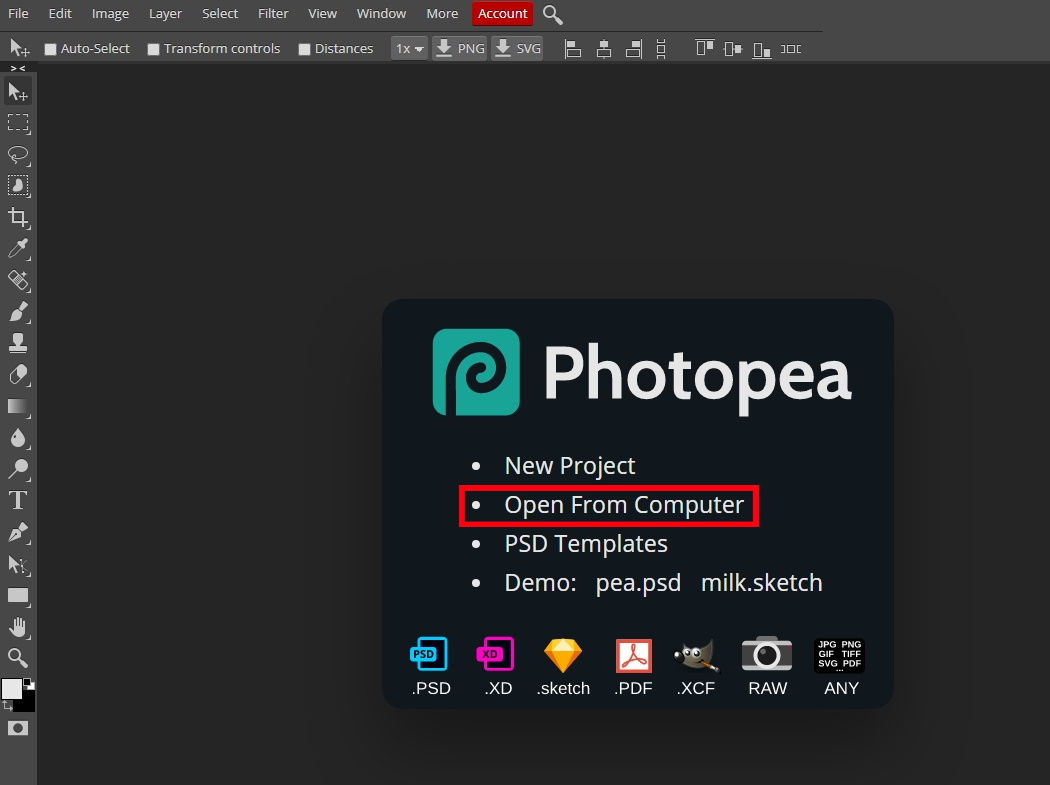
Task: Activate the Object Selection tool
Action: (18, 186)
